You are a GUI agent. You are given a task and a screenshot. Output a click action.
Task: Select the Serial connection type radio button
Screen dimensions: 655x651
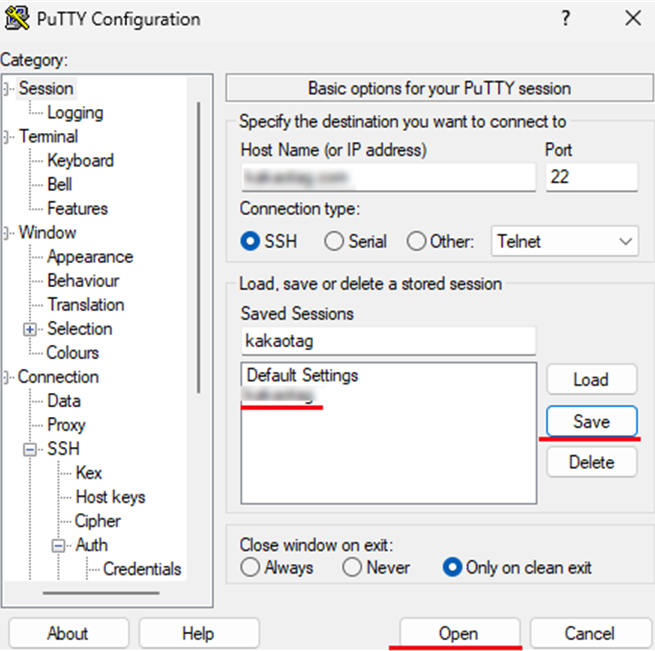point(334,241)
